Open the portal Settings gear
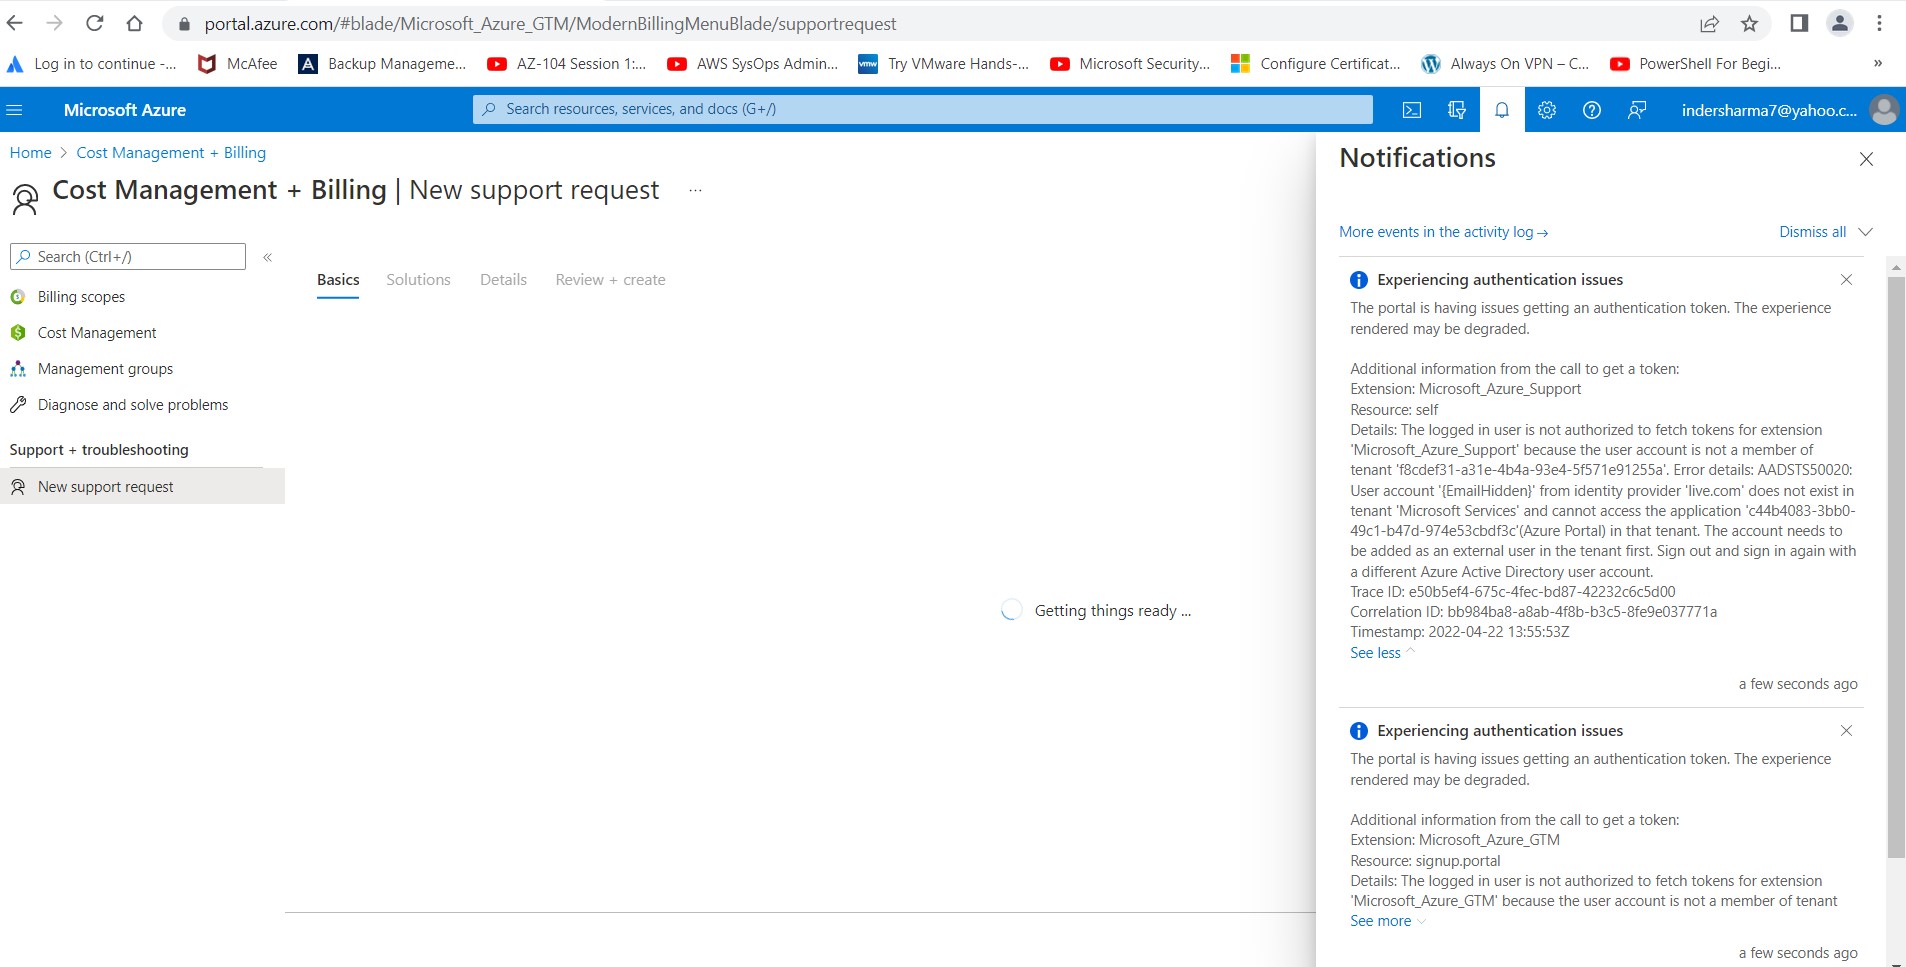The width and height of the screenshot is (1906, 967). (x=1545, y=110)
